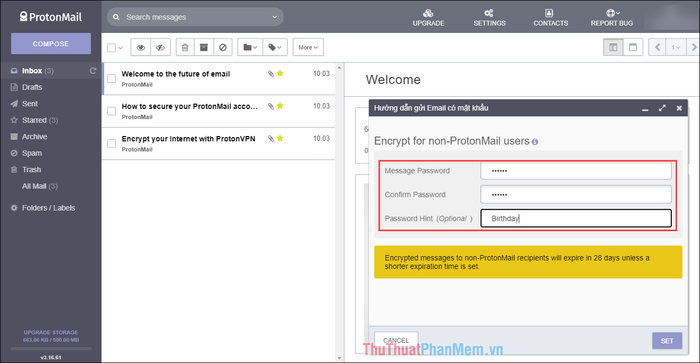
Task: Open the Report Bug menu
Action: [612, 18]
